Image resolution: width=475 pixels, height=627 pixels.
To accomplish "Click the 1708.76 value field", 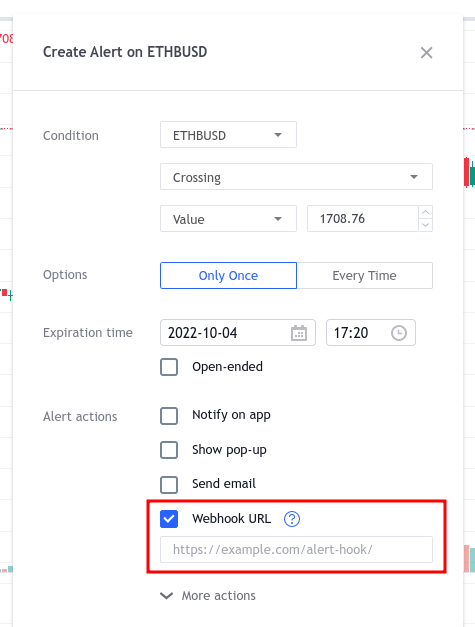I will pos(363,218).
